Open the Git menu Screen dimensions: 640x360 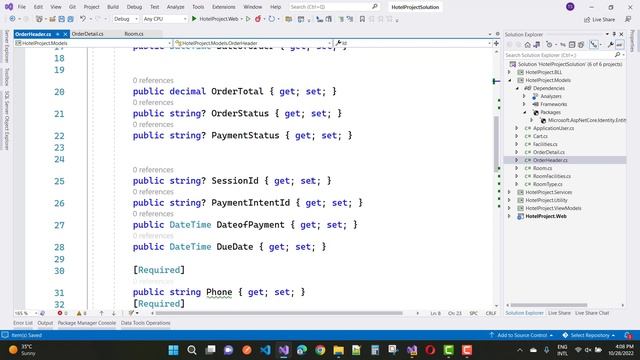pos(72,7)
